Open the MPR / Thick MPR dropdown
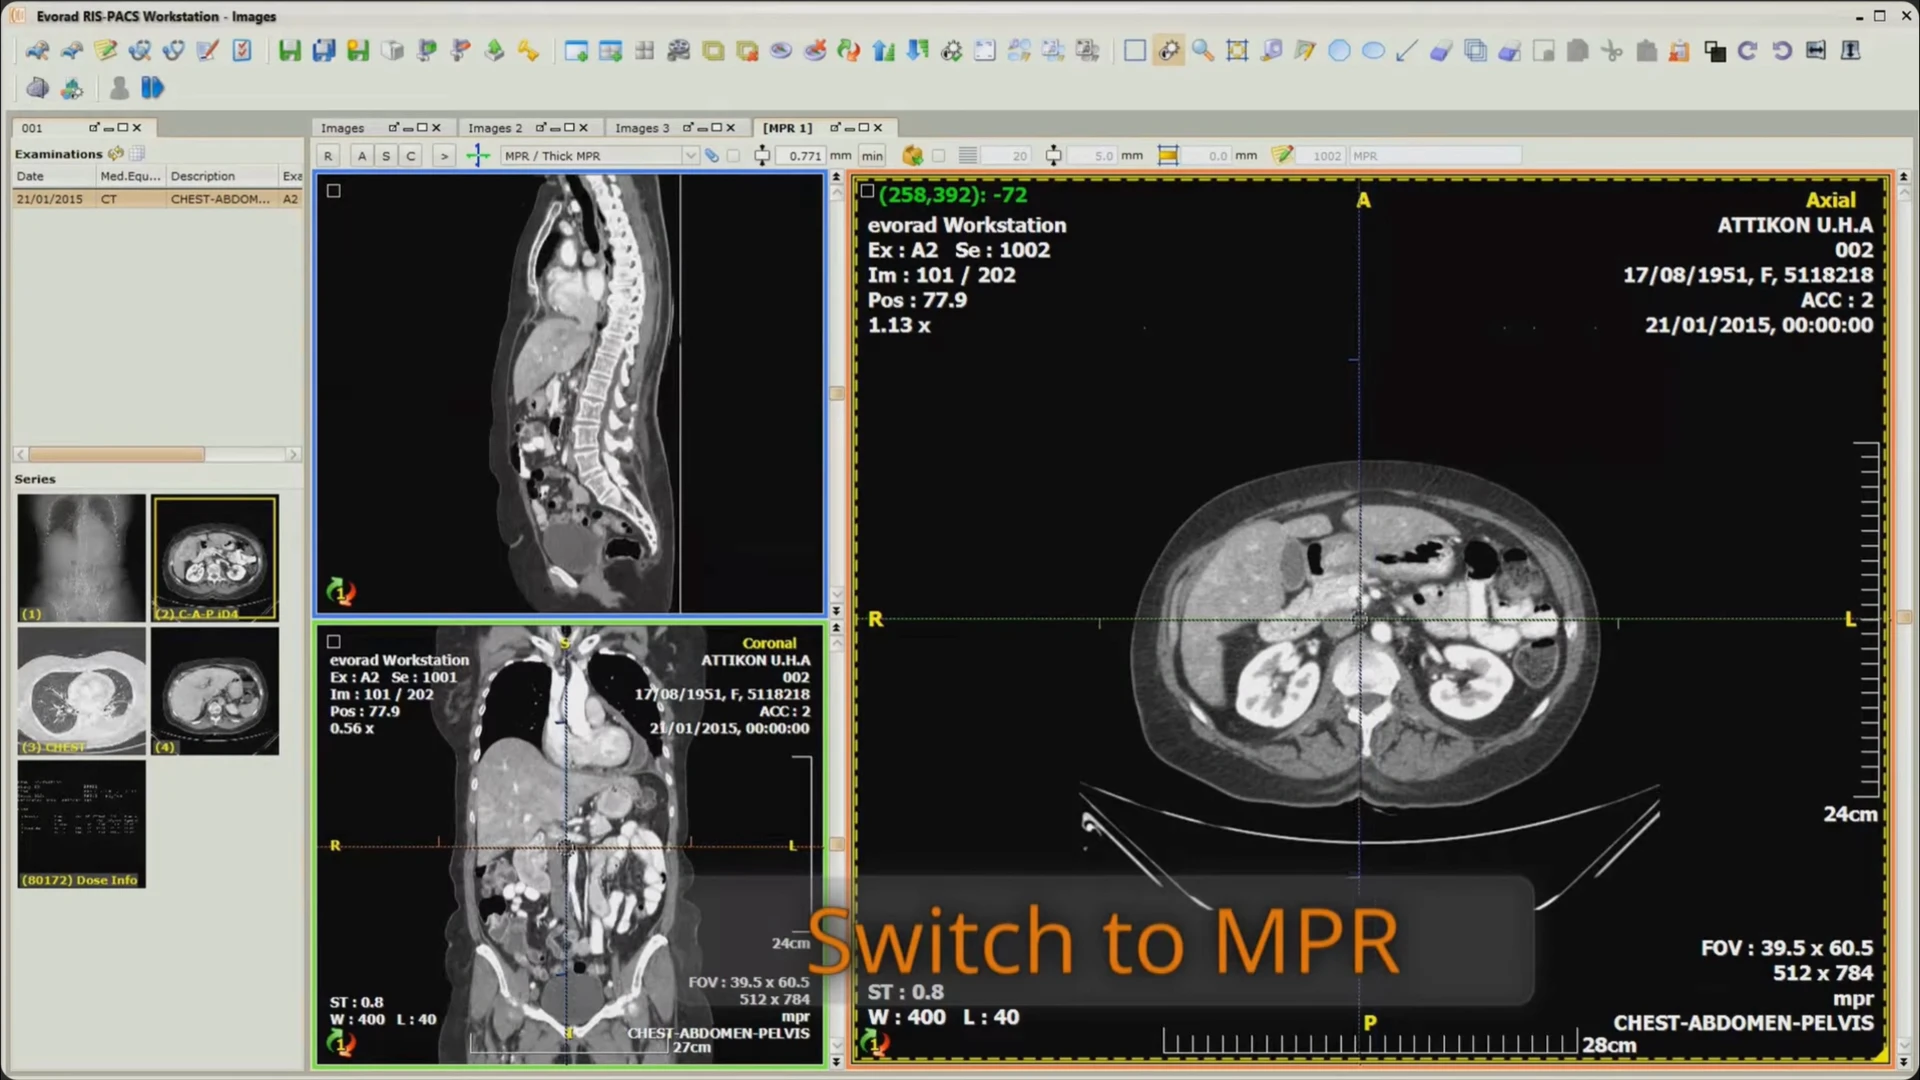 pyautogui.click(x=599, y=156)
